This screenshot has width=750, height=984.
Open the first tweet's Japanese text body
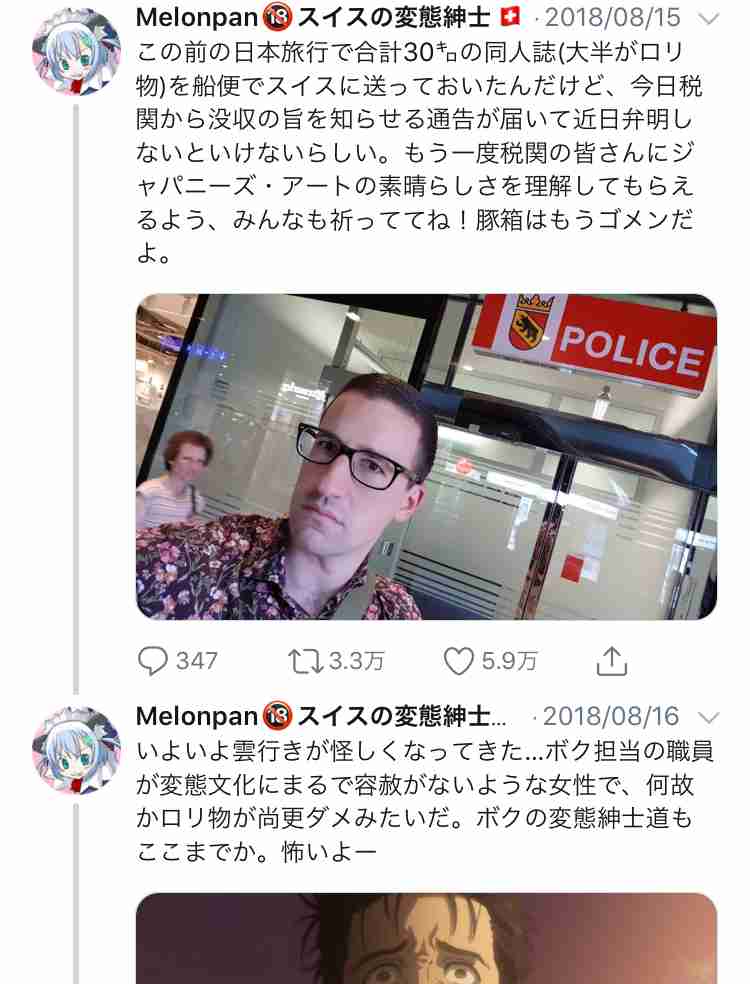click(x=419, y=152)
